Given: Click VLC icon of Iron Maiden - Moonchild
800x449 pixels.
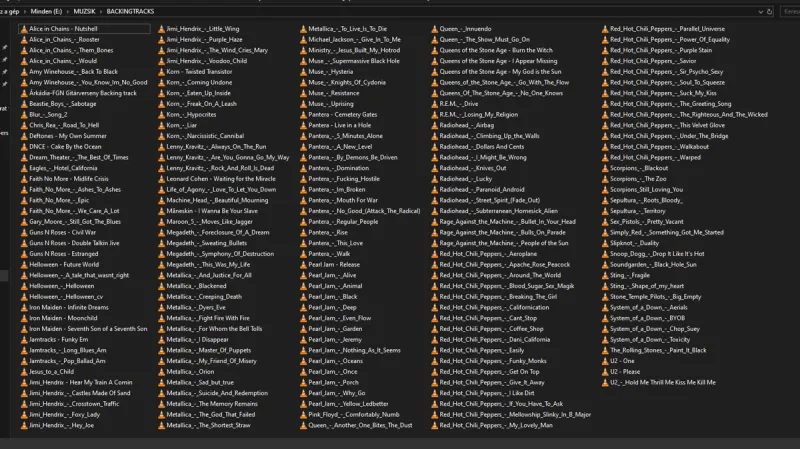Looking at the screenshot, I should point(24,318).
